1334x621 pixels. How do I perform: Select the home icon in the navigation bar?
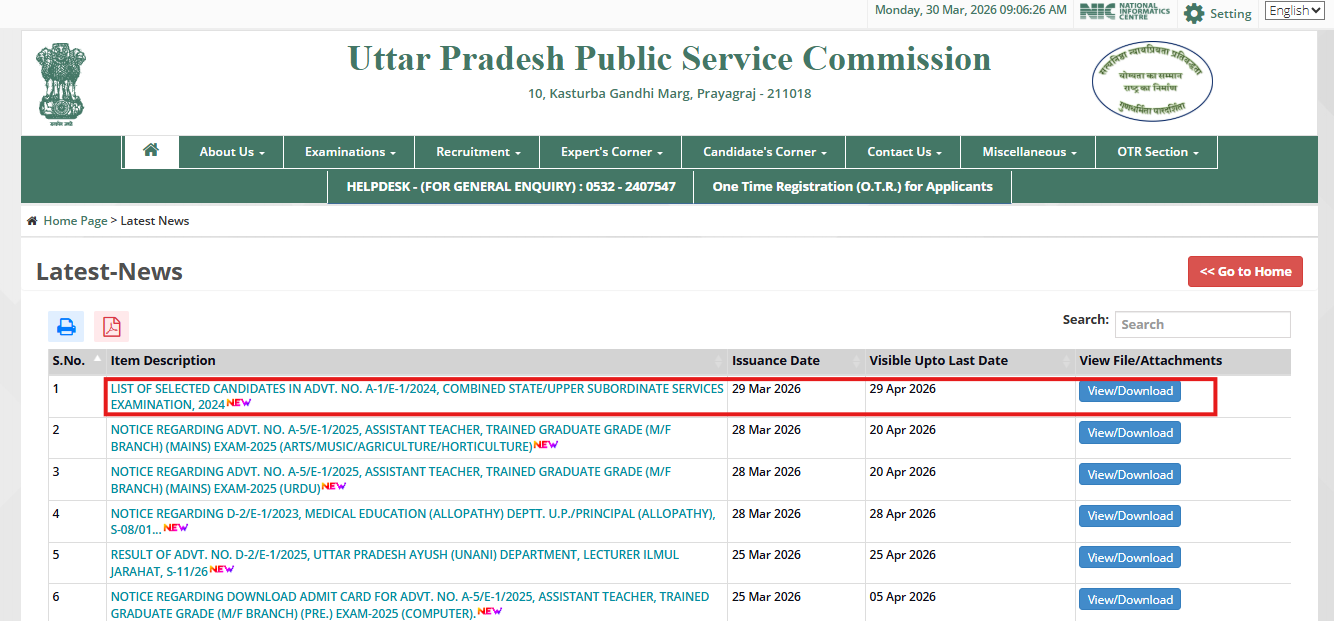pyautogui.click(x=150, y=151)
